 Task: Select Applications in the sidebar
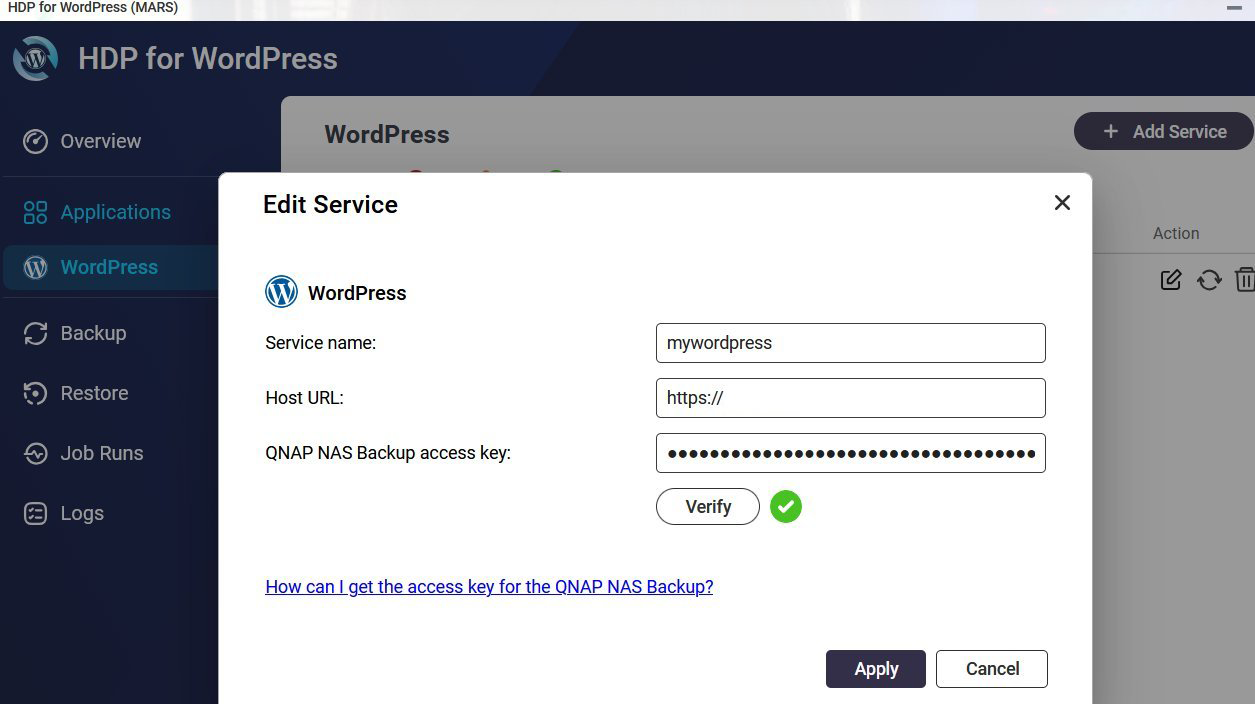[115, 212]
